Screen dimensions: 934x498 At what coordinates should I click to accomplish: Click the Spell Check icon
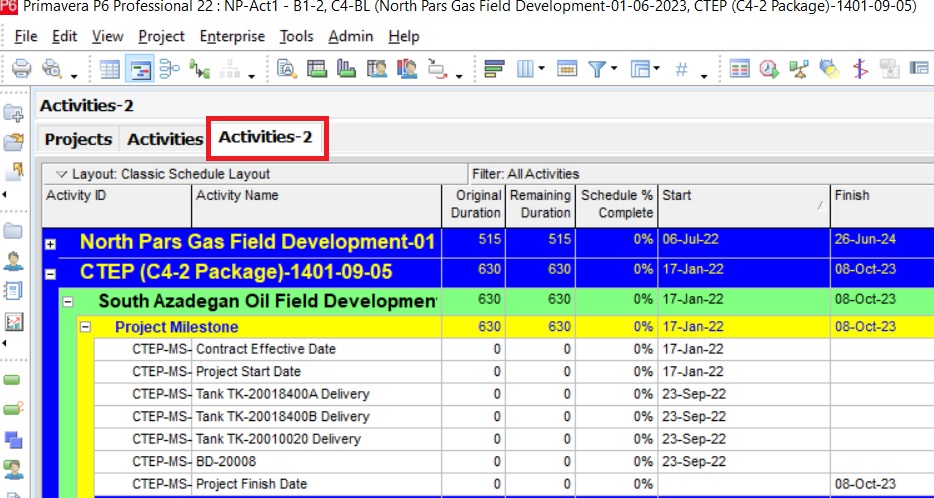click(287, 69)
